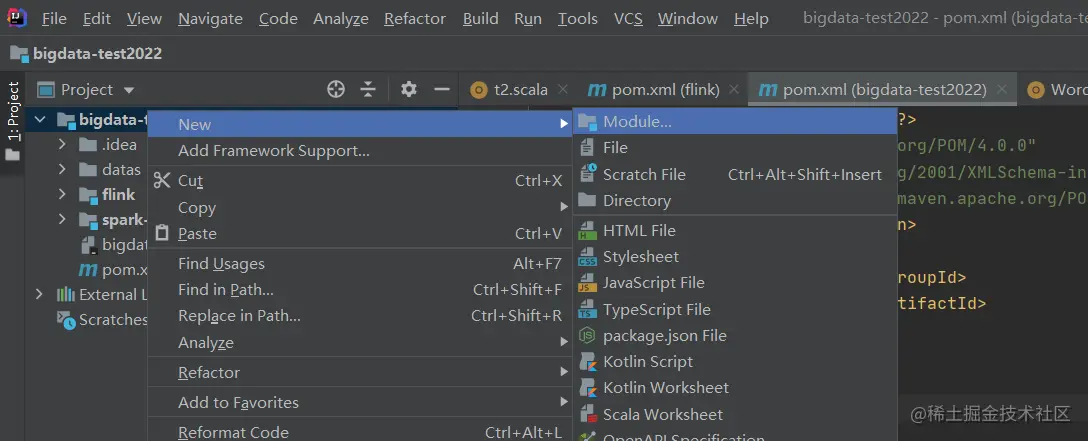This screenshot has height=441, width=1088.
Task: Close the pom.xml (flink) tab
Action: [x=734, y=89]
